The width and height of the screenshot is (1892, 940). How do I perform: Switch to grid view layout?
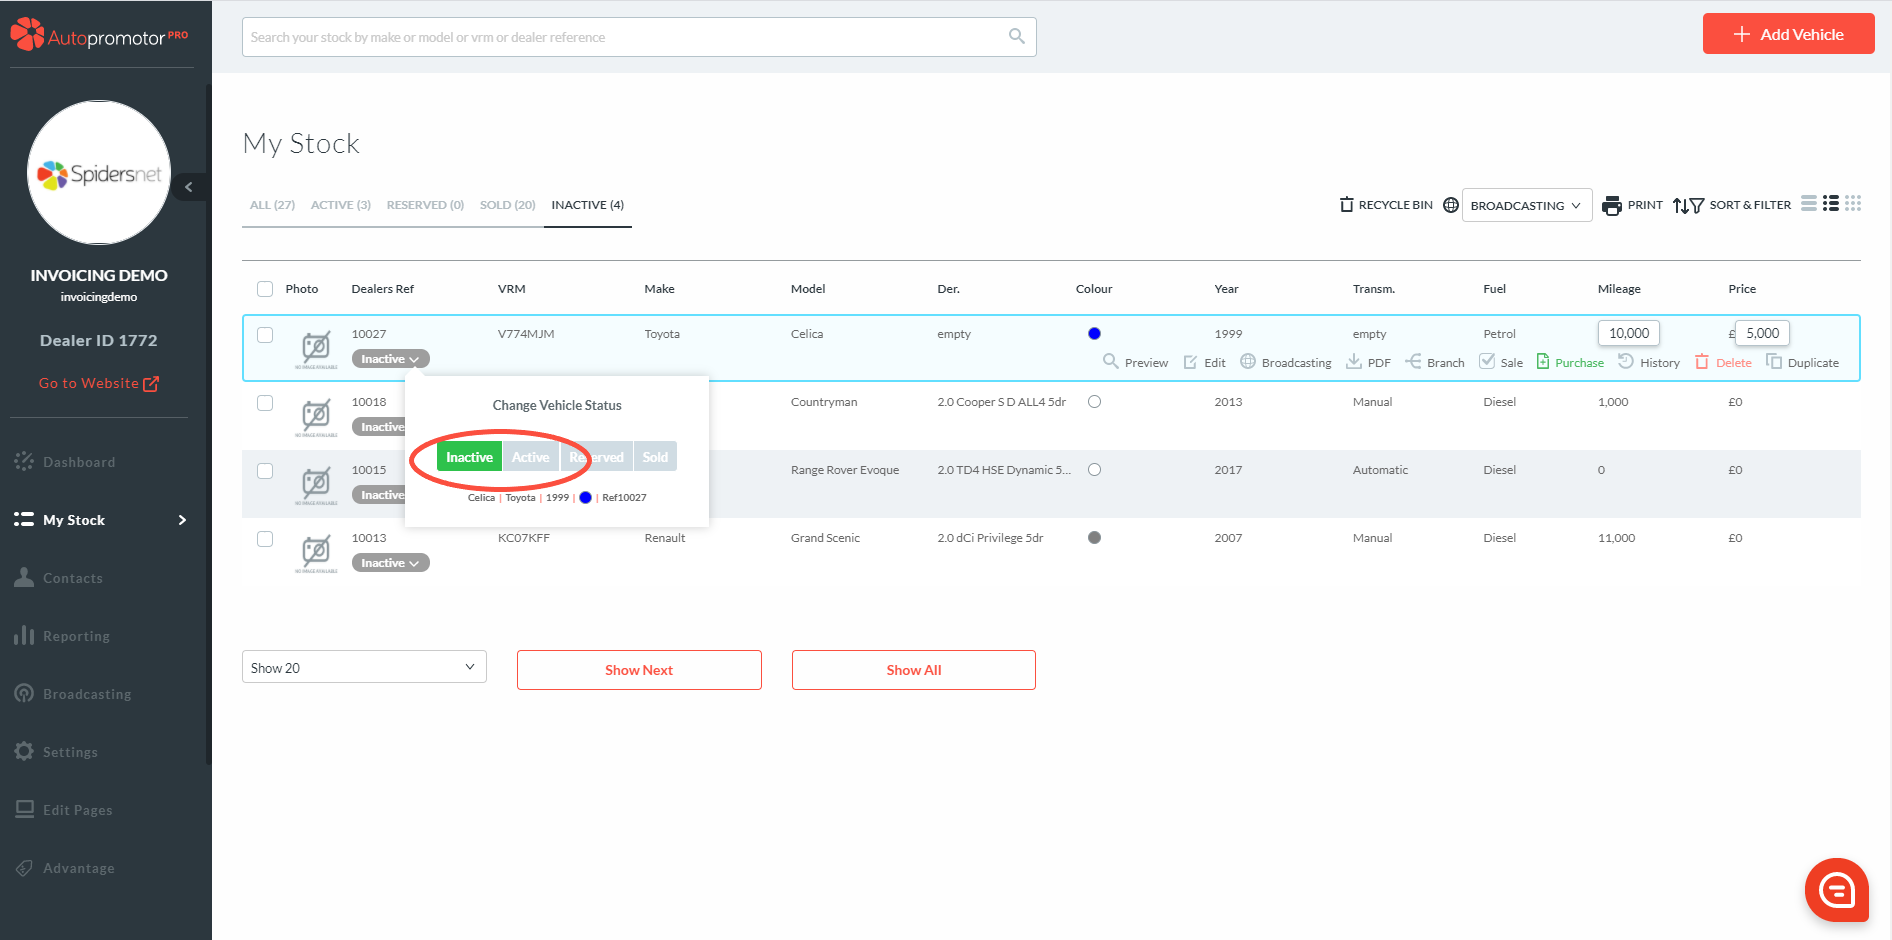coord(1853,204)
